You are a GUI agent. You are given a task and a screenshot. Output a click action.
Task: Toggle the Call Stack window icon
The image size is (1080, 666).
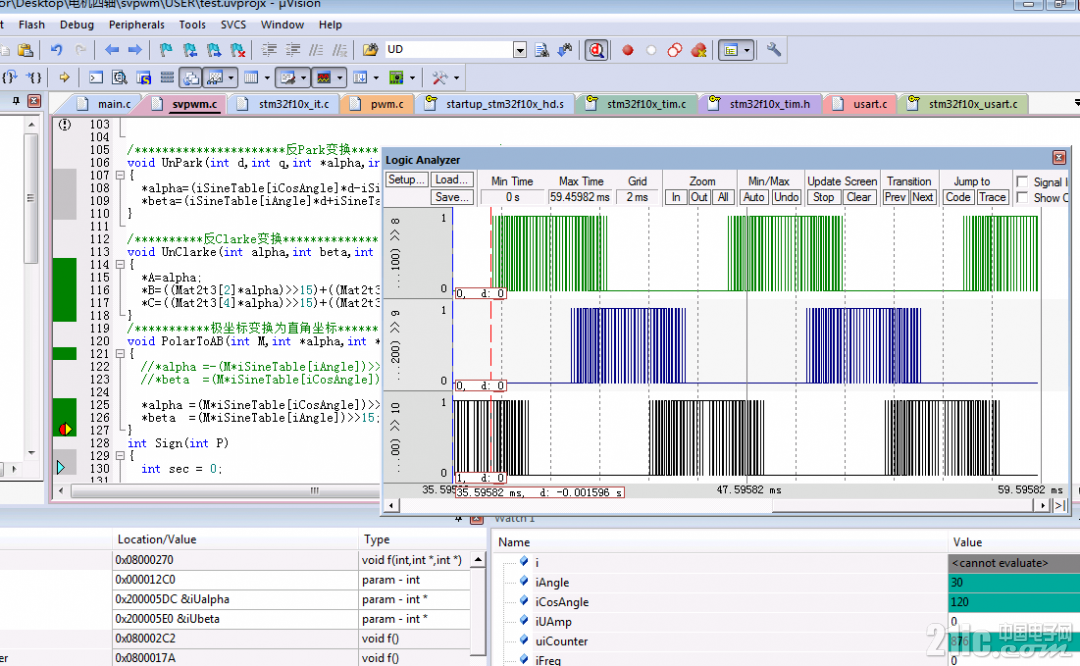coord(190,77)
